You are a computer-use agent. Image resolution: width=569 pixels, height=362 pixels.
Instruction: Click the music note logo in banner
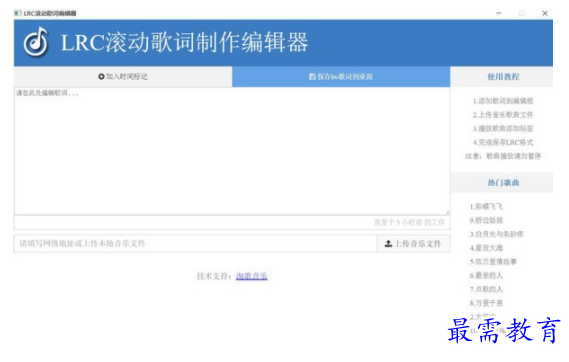point(36,42)
